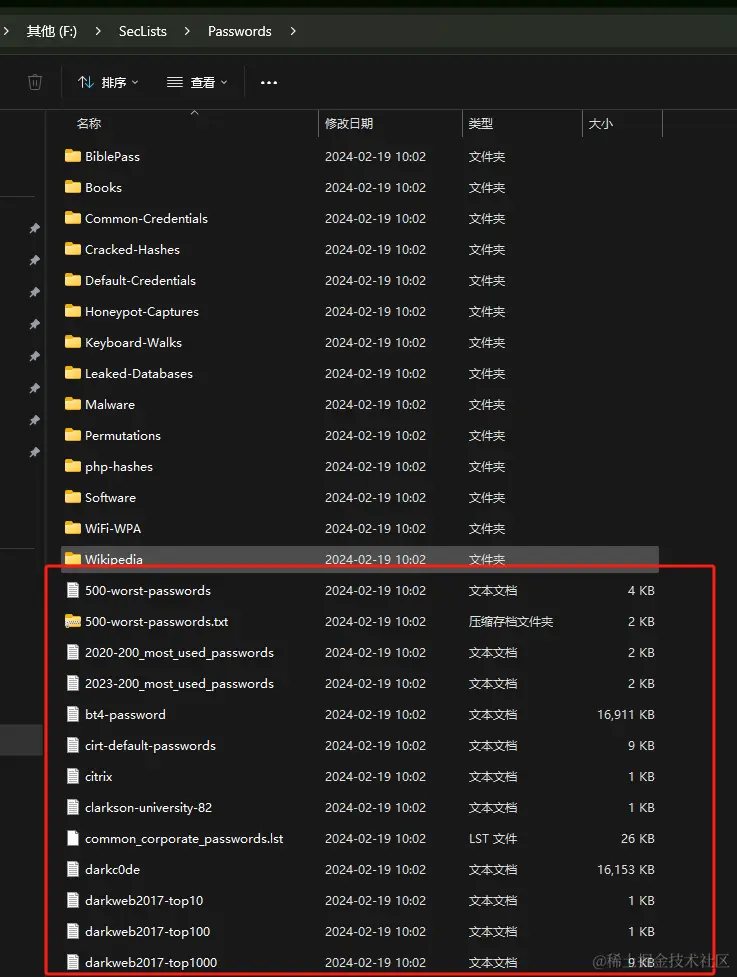The height and width of the screenshot is (977, 737).
Task: Click the 压缩存档文件夹 type cell
Action: coord(511,621)
